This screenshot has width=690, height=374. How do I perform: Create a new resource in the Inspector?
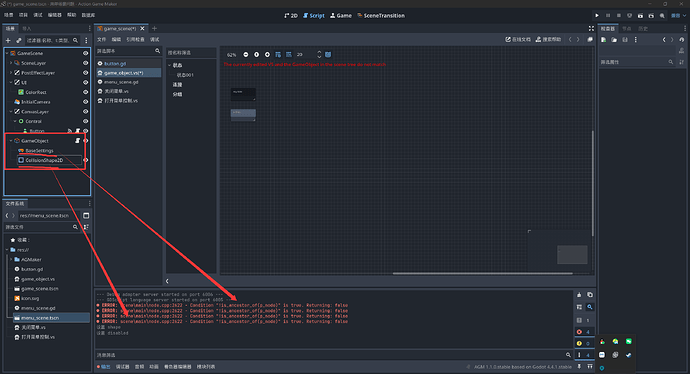pyautogui.click(x=603, y=40)
